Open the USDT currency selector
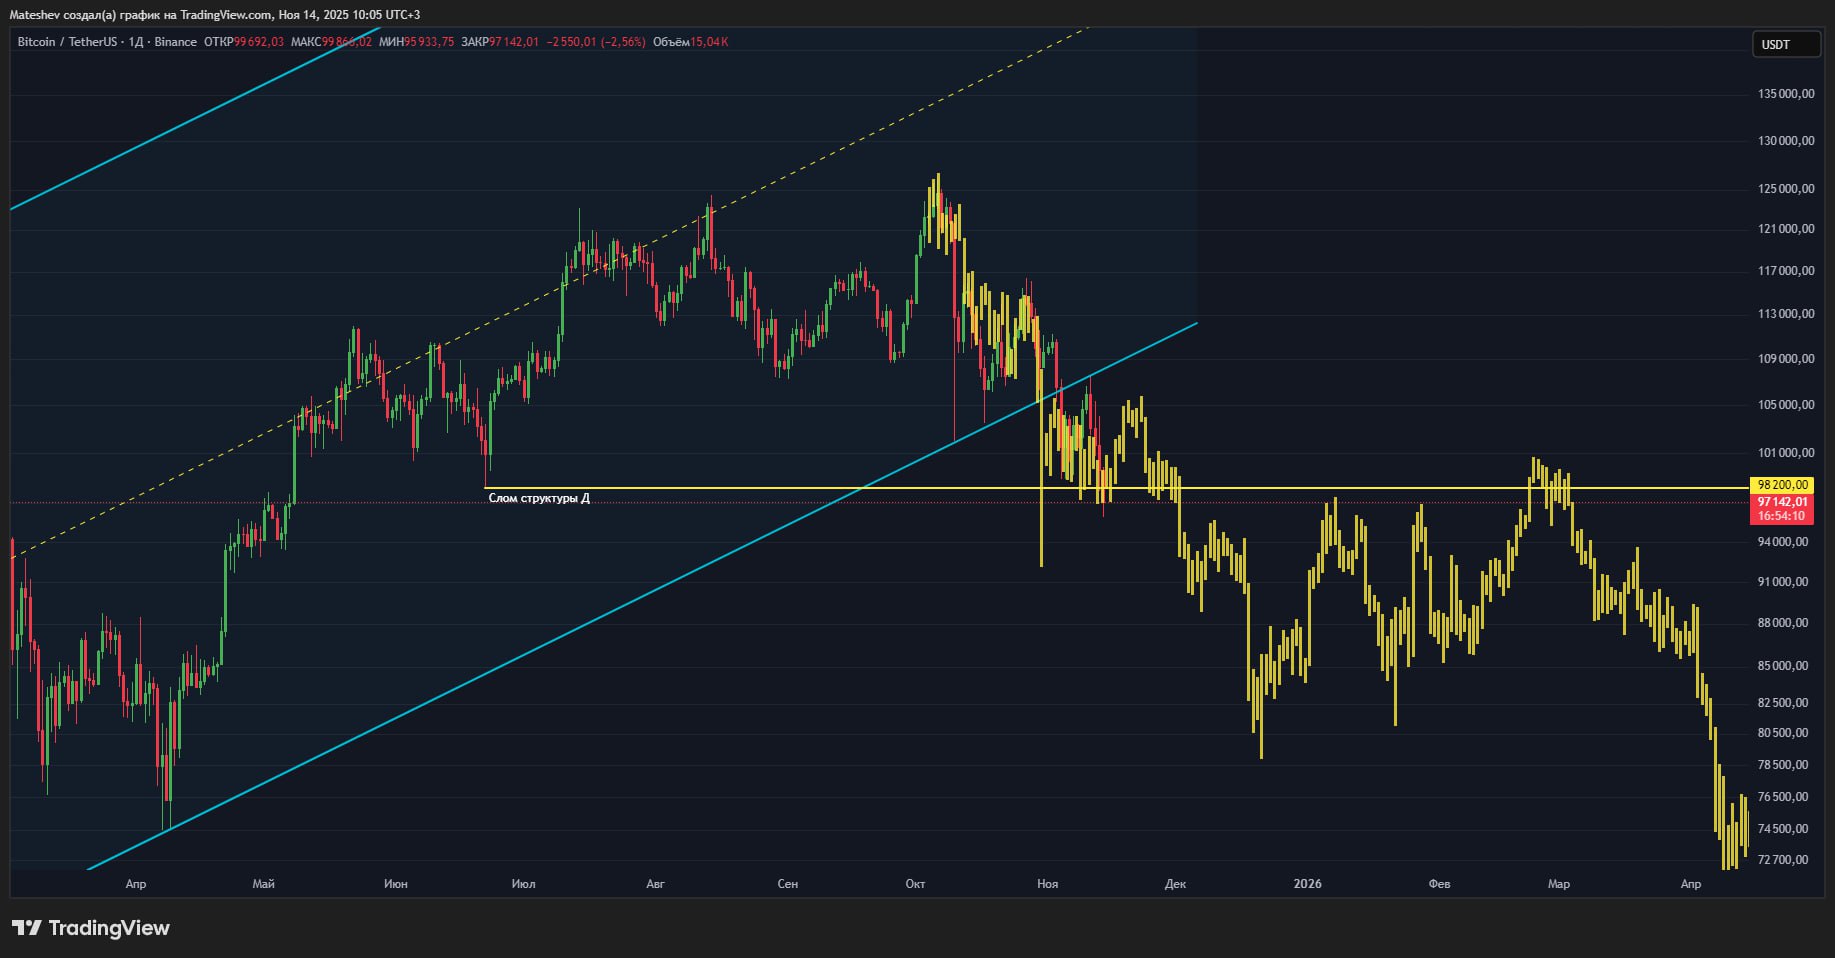 (1786, 45)
